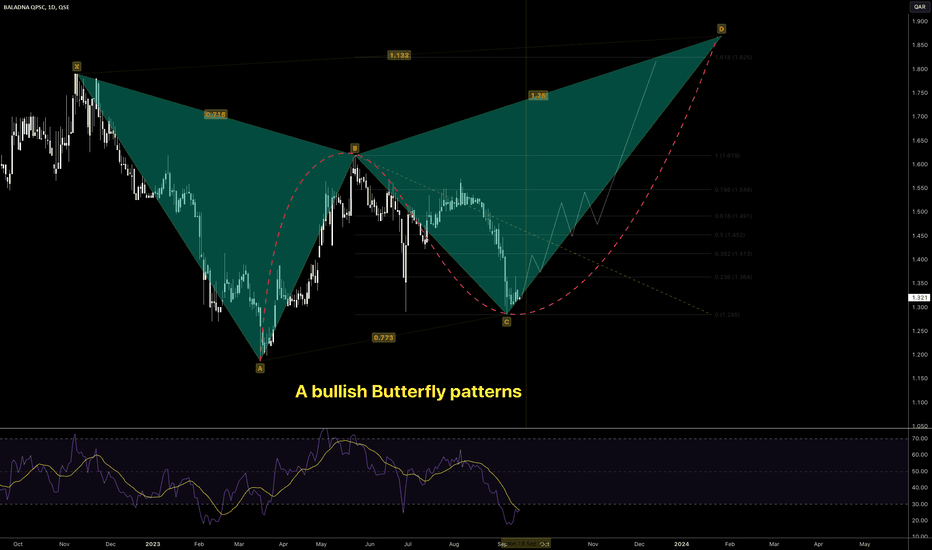The height and width of the screenshot is (550, 932).
Task: Click the highlighted crosshair date label on time axis
Action: click(x=525, y=543)
